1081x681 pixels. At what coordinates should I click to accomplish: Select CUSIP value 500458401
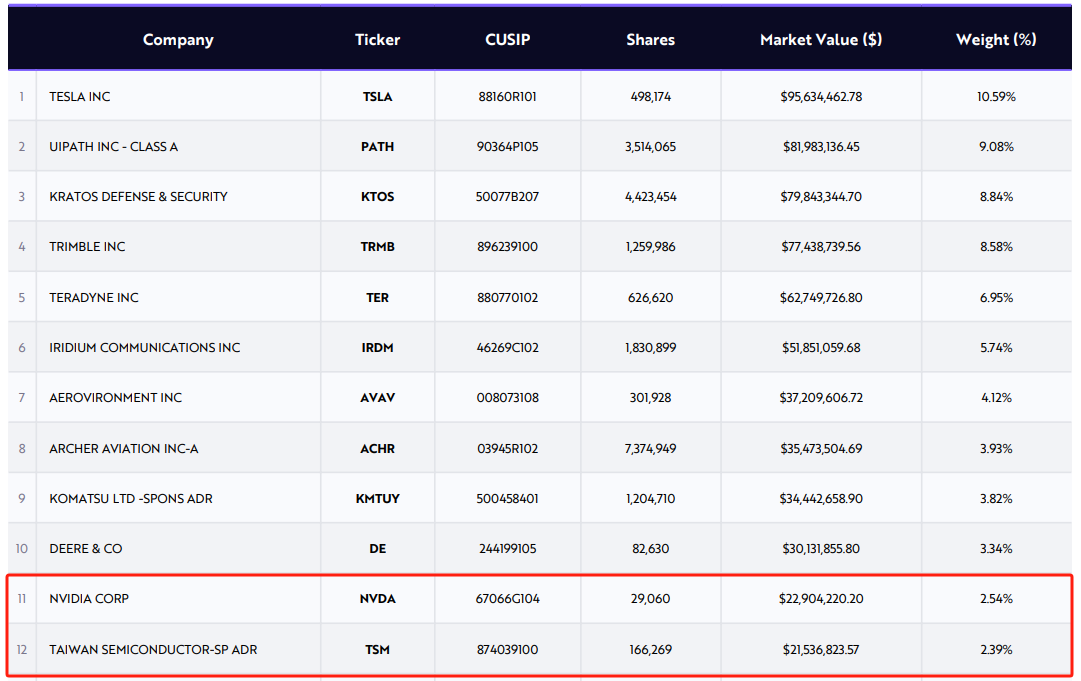pyautogui.click(x=507, y=498)
